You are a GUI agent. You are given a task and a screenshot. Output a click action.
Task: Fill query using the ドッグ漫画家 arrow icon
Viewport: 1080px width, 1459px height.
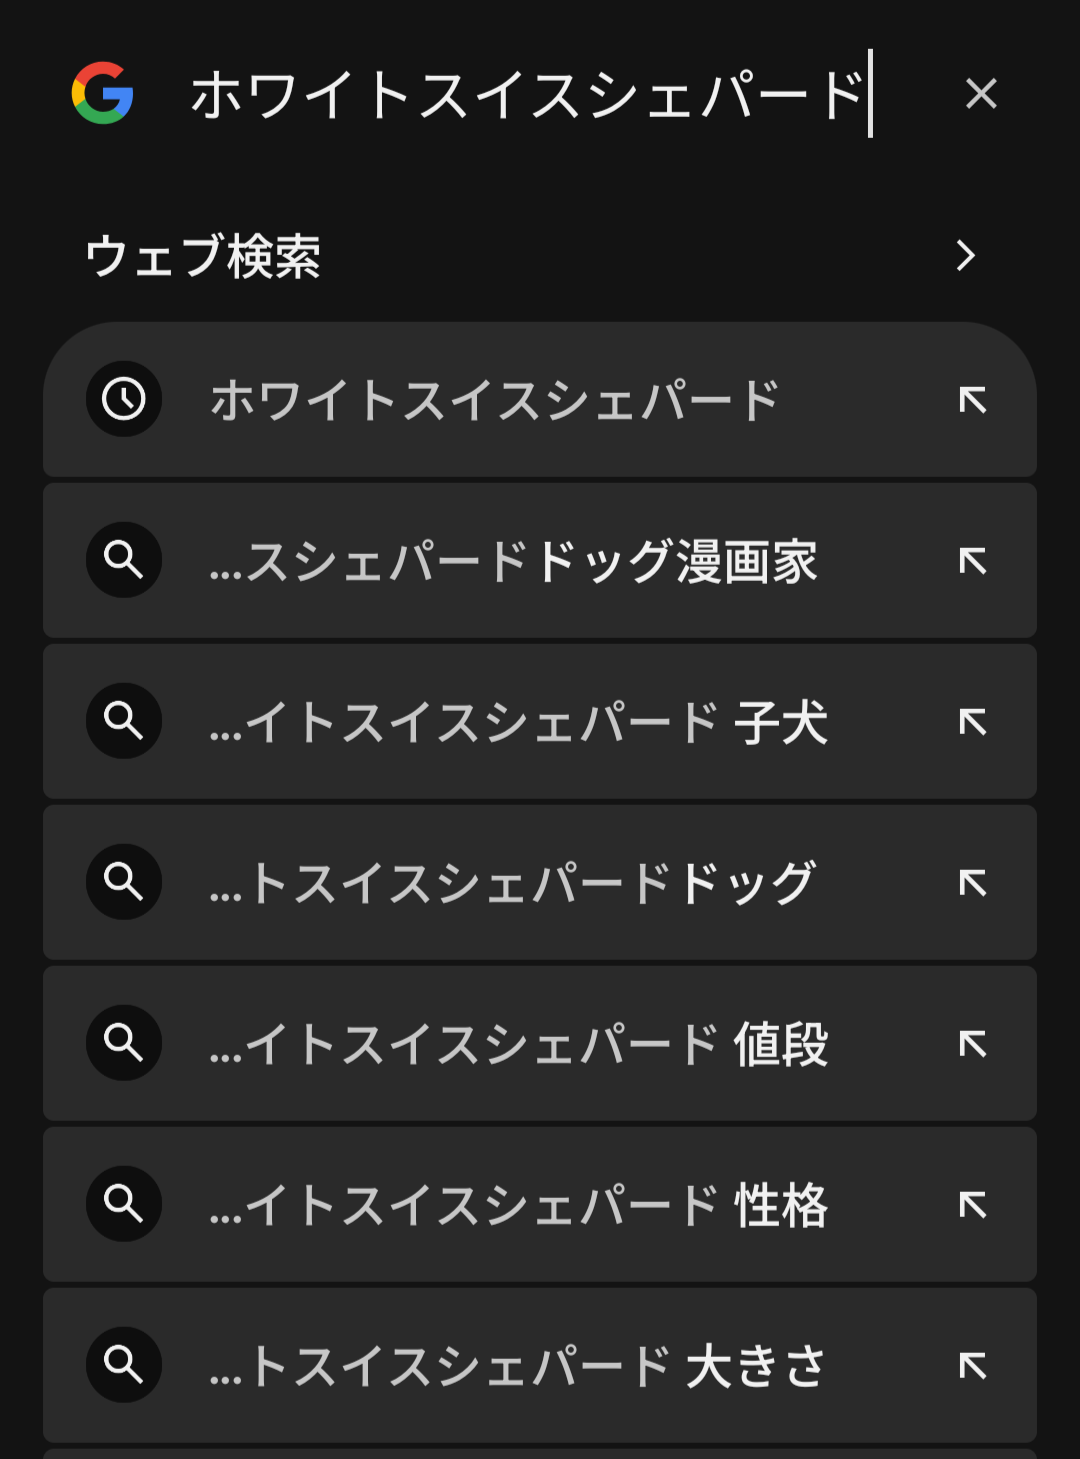[972, 561]
